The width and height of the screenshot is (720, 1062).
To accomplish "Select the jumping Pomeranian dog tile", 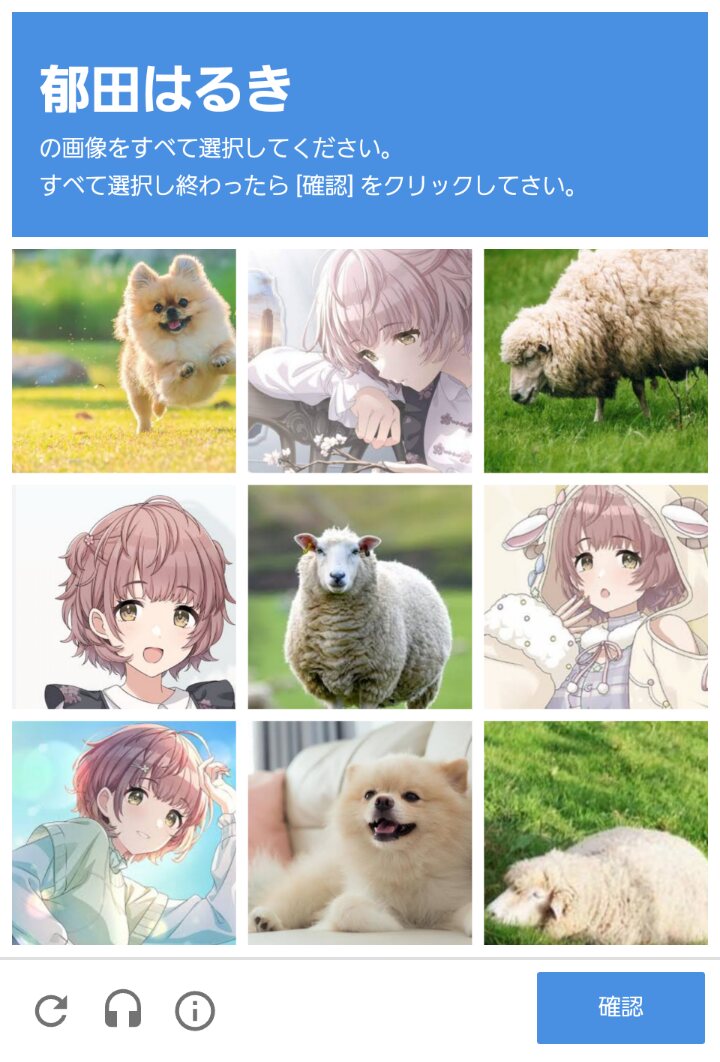I will (124, 360).
